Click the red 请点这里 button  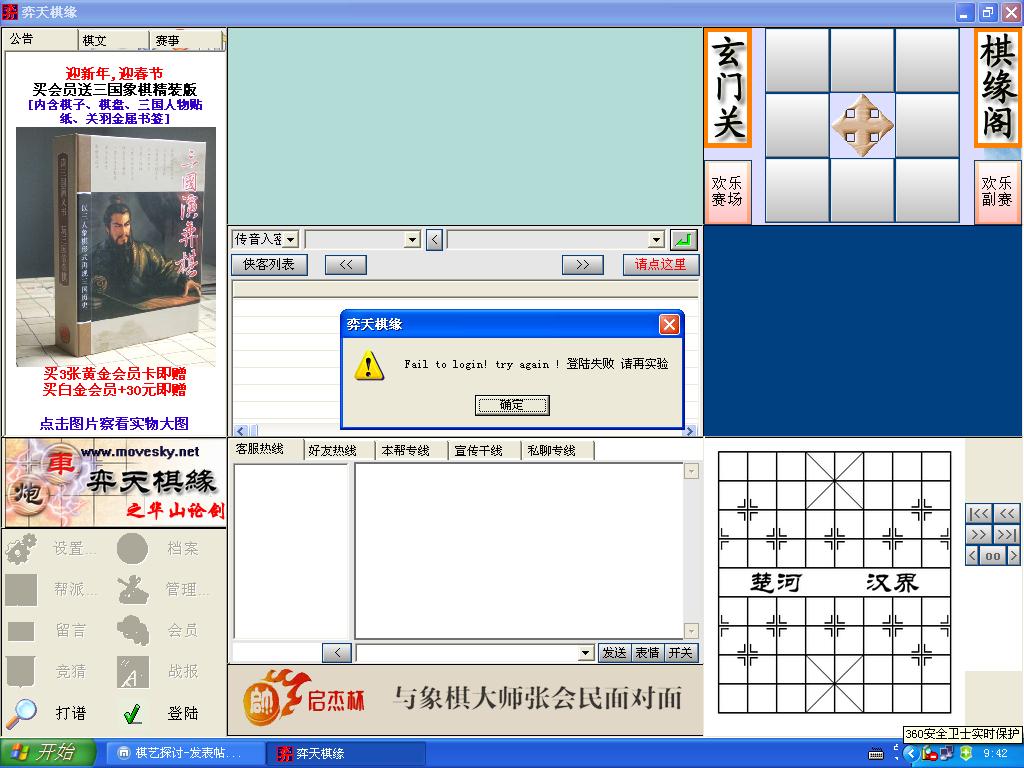pos(660,264)
